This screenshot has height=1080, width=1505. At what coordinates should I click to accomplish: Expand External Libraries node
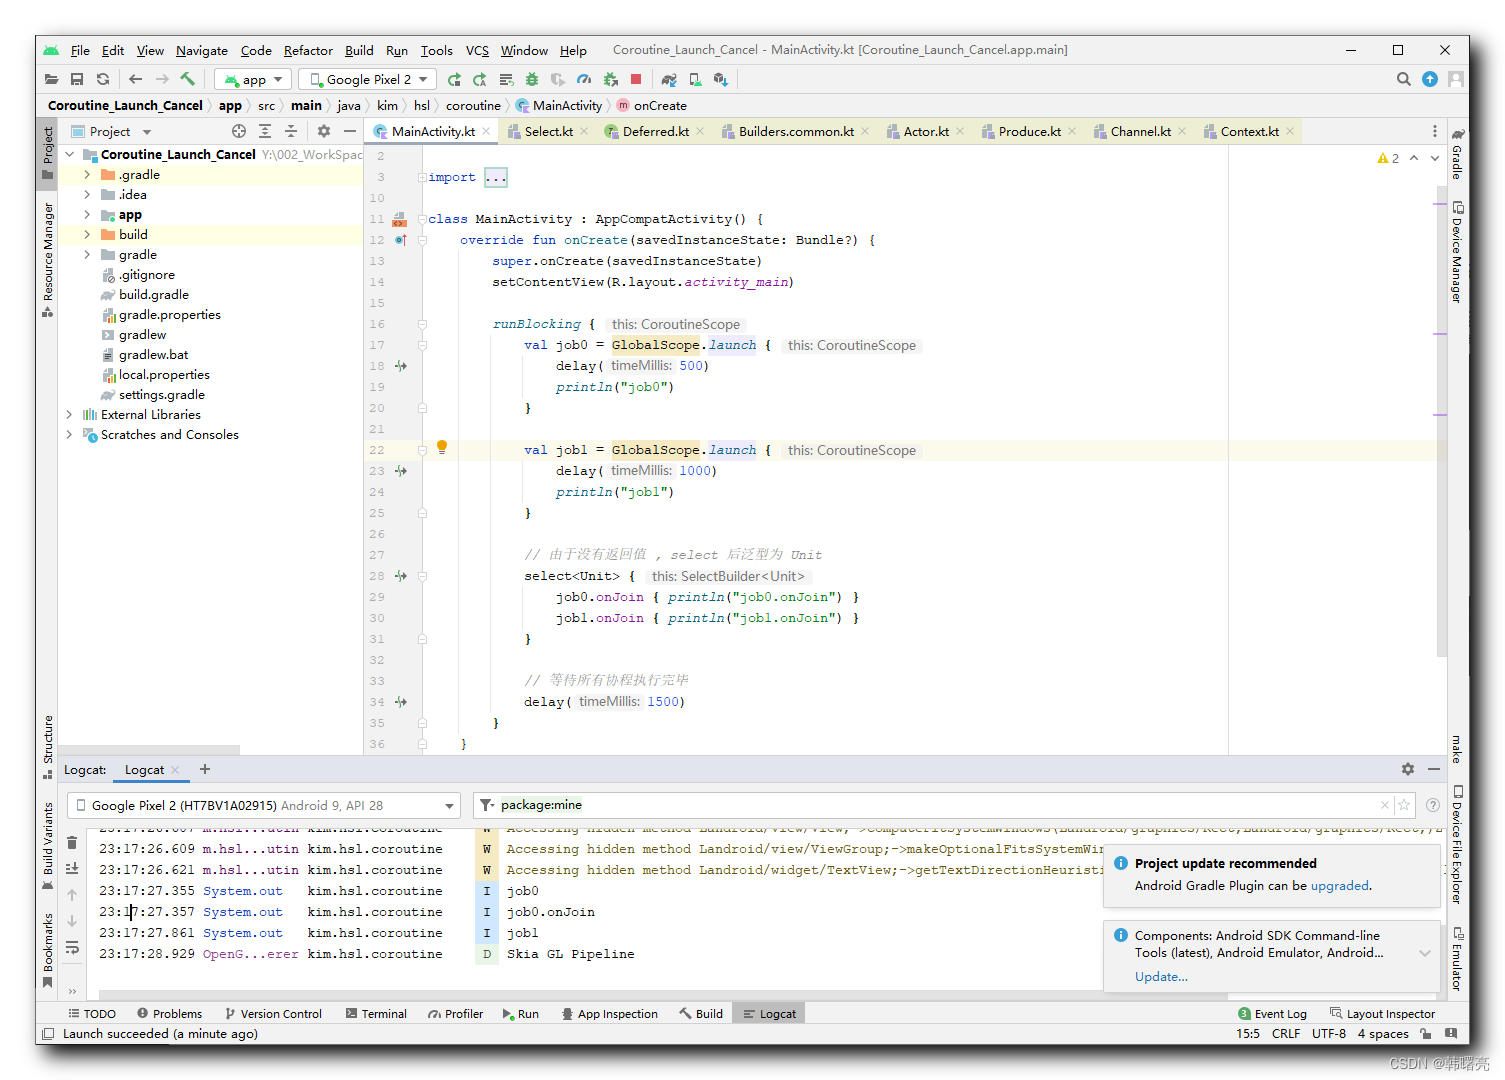69,414
